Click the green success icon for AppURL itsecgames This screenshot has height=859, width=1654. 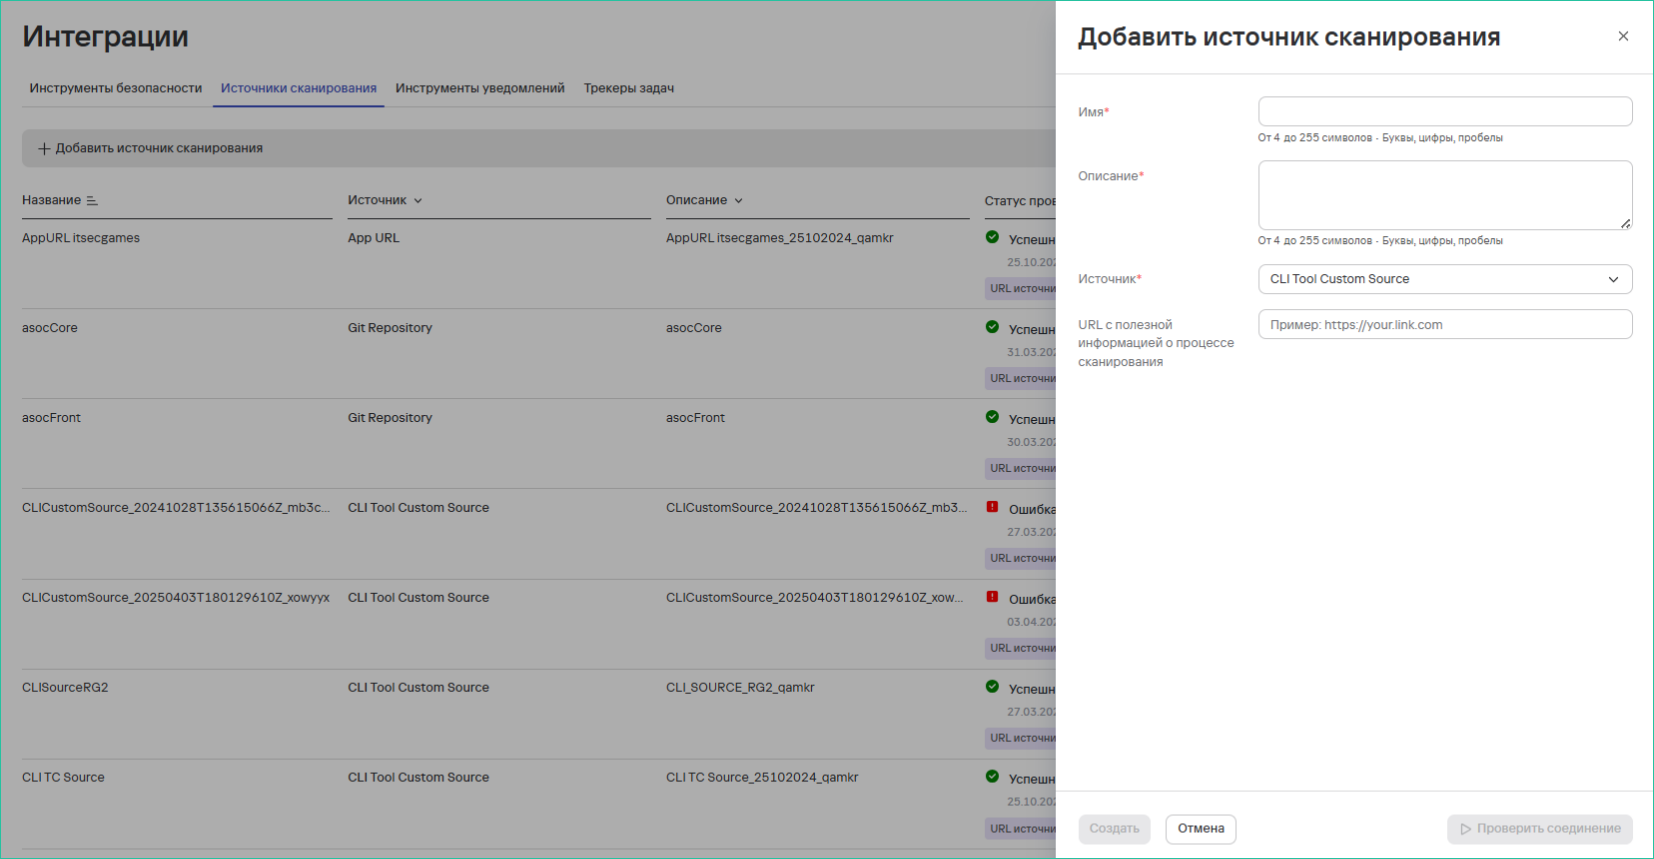992,238
